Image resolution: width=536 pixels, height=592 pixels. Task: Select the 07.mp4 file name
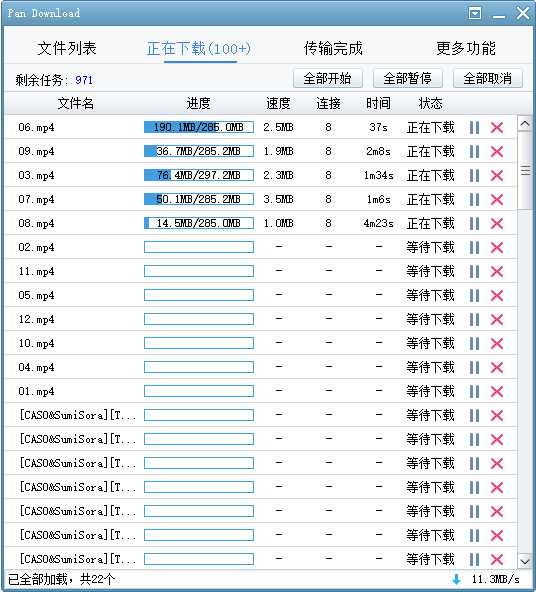36,199
